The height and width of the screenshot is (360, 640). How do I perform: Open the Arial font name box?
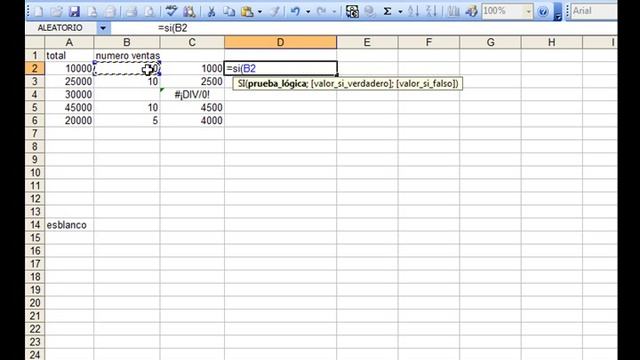(594, 11)
